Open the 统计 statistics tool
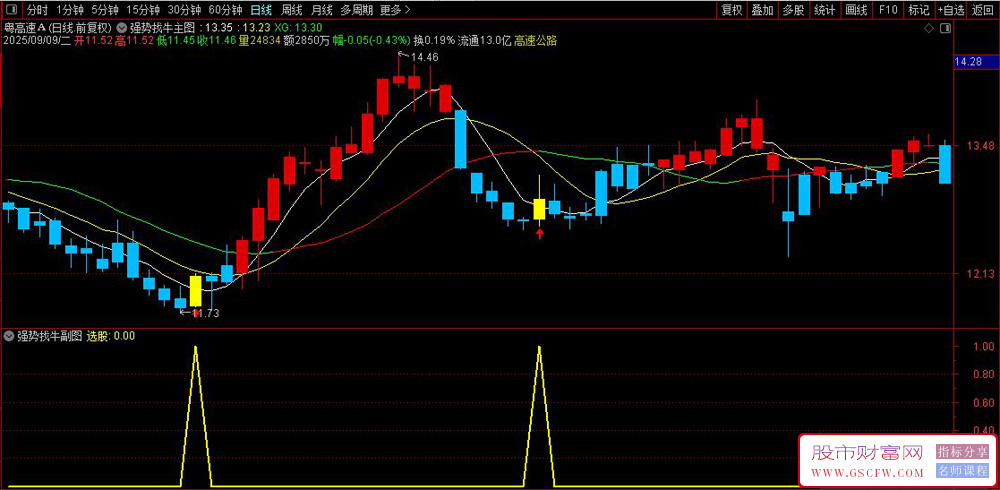Viewport: 1000px width, 490px height. coord(825,10)
